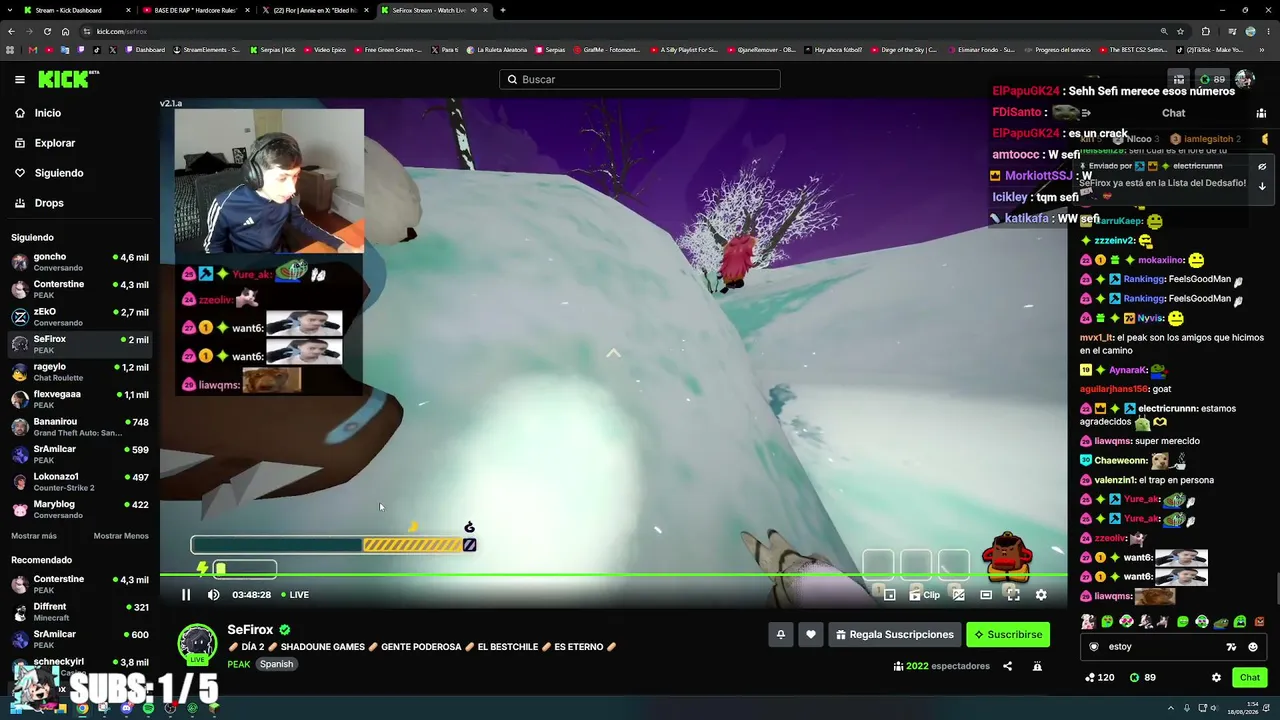Mute the stream volume
Image resolution: width=1280 pixels, height=720 pixels.
(213, 595)
